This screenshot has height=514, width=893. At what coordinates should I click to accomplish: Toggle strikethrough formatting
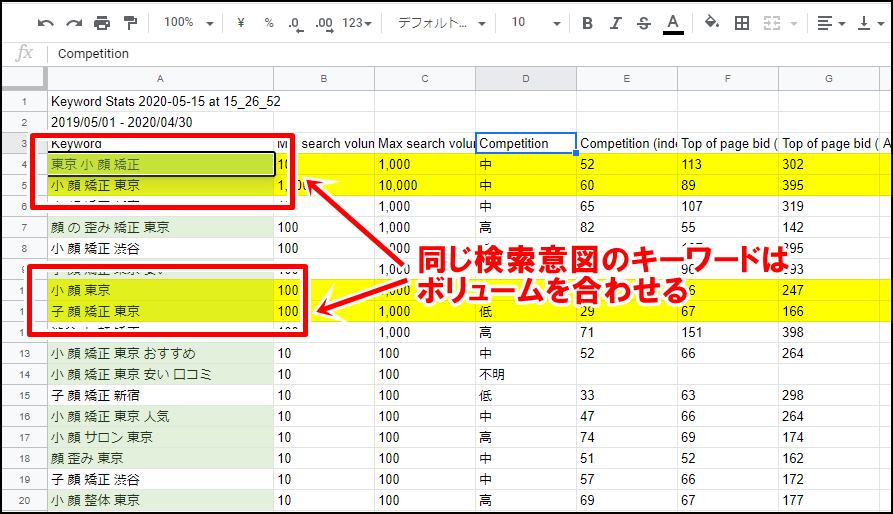point(644,23)
